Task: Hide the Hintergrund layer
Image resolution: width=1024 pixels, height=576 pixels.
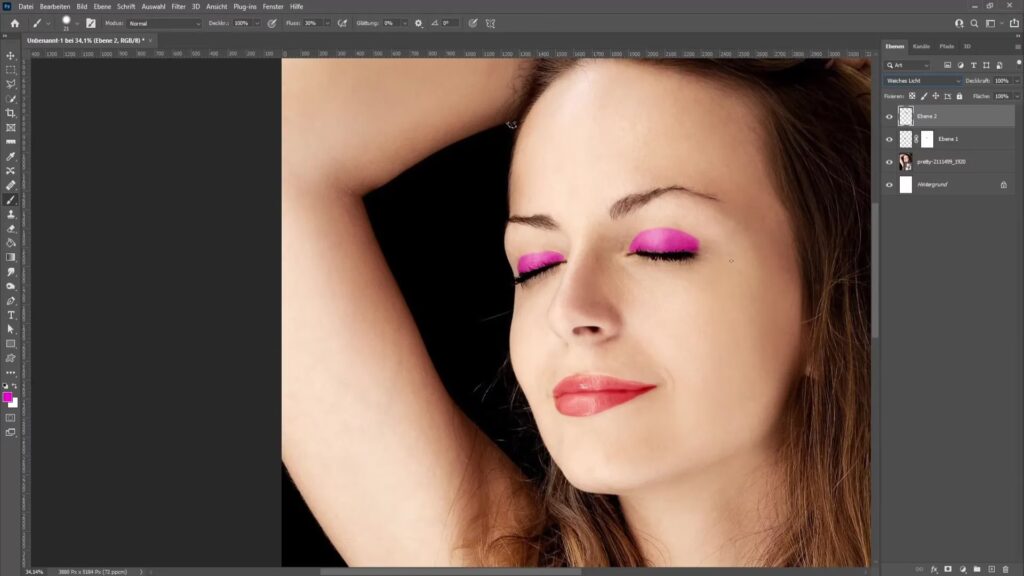Action: pos(889,185)
